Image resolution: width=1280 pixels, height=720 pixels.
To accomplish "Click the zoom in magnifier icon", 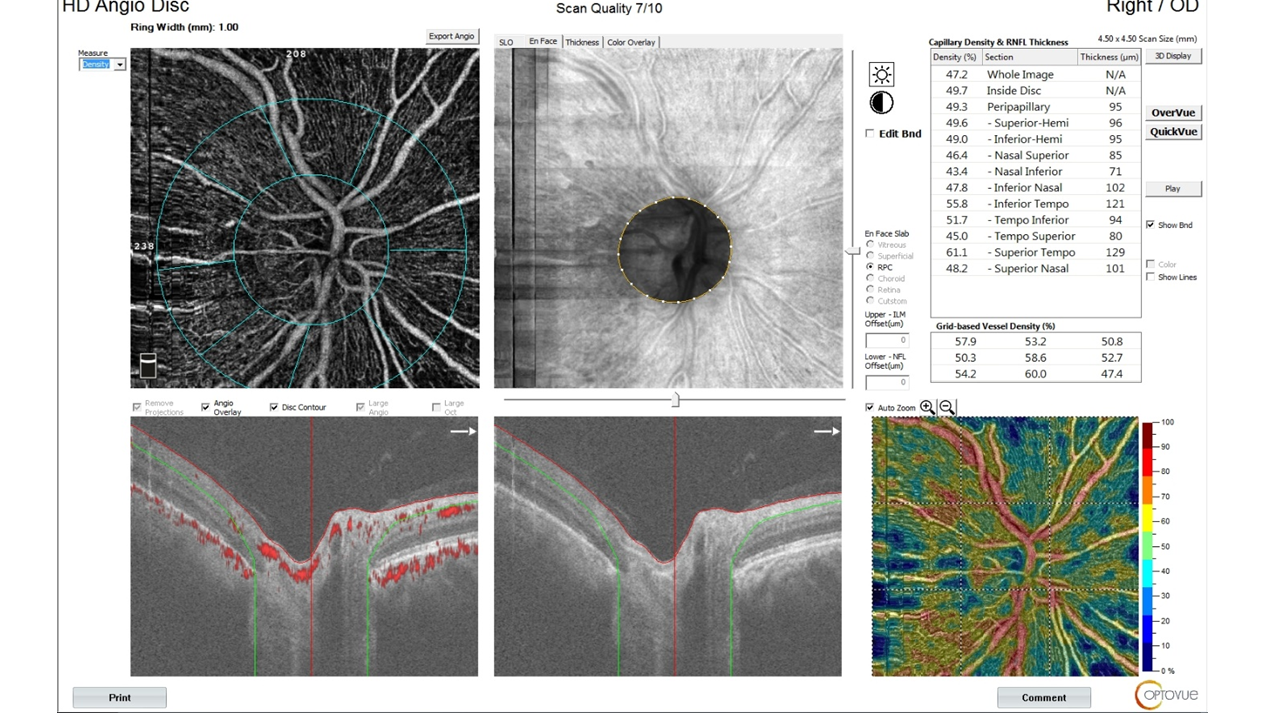I will click(927, 407).
